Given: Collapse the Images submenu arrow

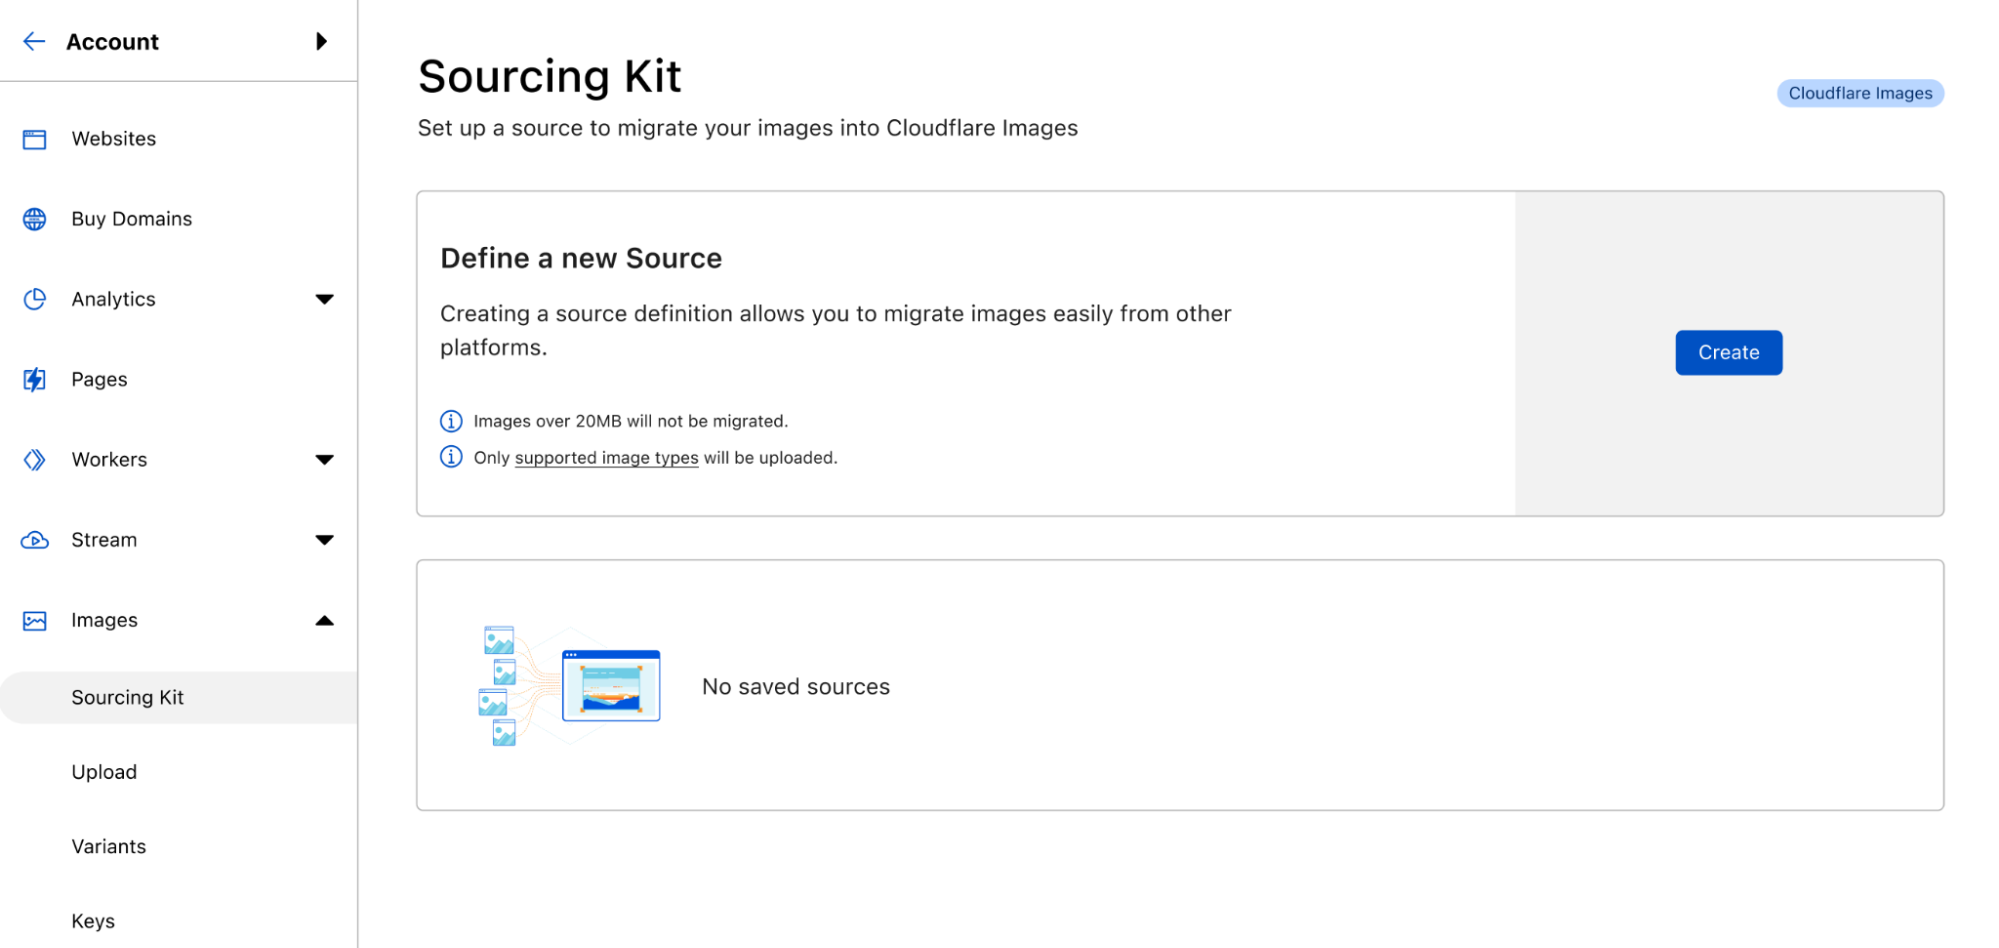Looking at the screenshot, I should click(x=324, y=621).
